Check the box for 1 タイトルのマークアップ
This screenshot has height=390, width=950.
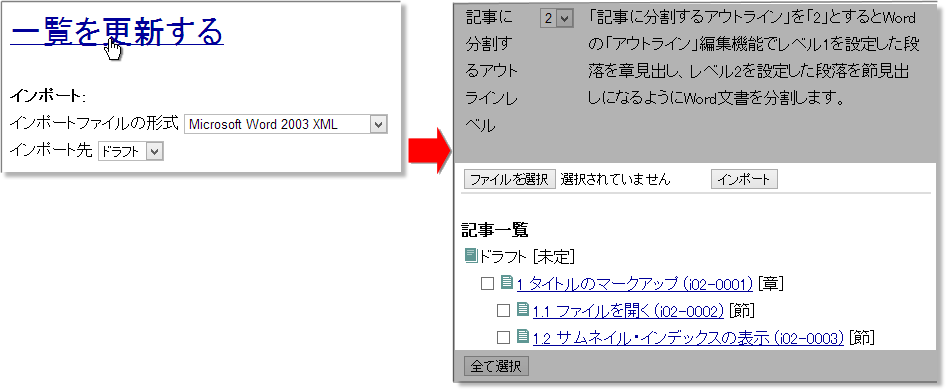coord(487,283)
